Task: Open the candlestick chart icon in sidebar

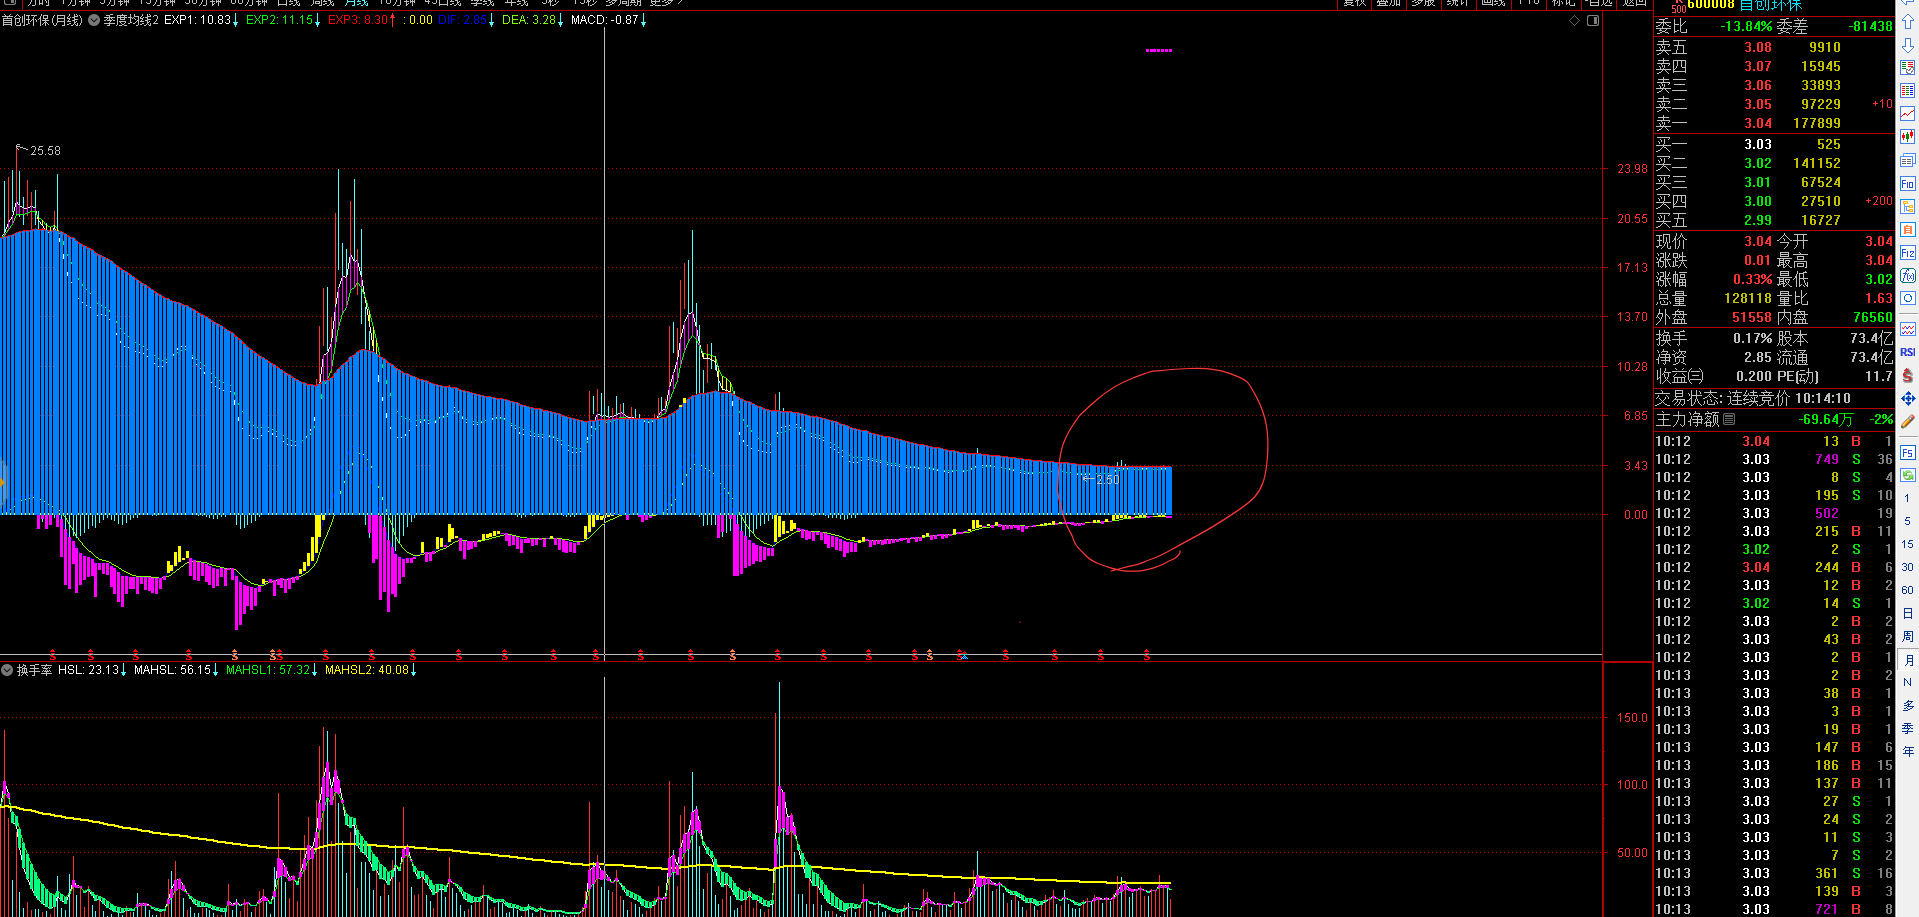Action: pos(1908,137)
